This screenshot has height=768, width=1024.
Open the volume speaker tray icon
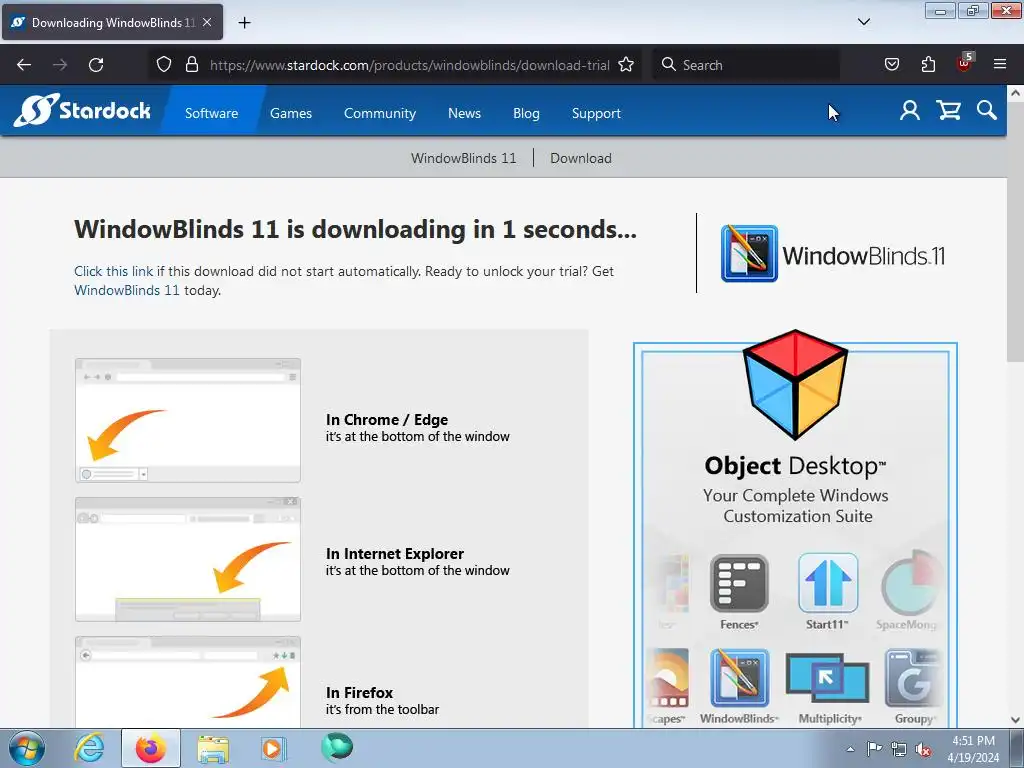[x=923, y=749]
